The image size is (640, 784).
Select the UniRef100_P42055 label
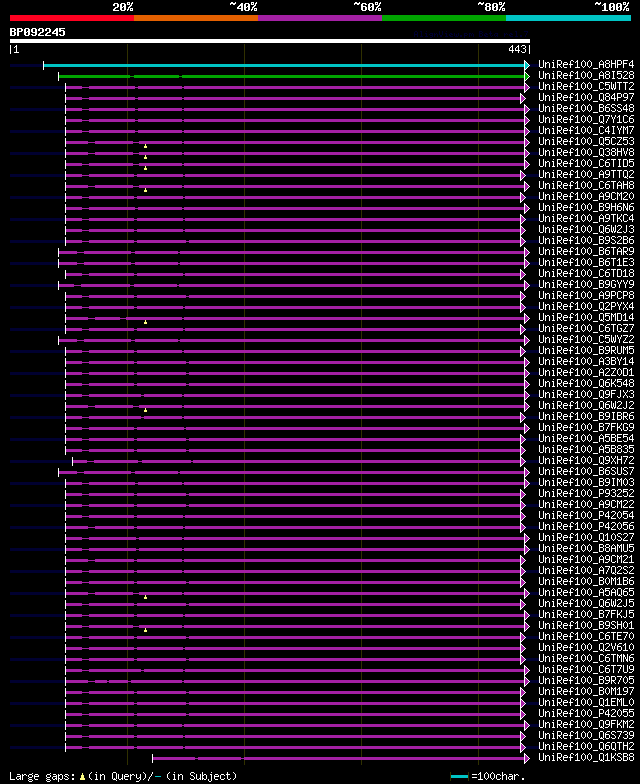click(x=586, y=714)
